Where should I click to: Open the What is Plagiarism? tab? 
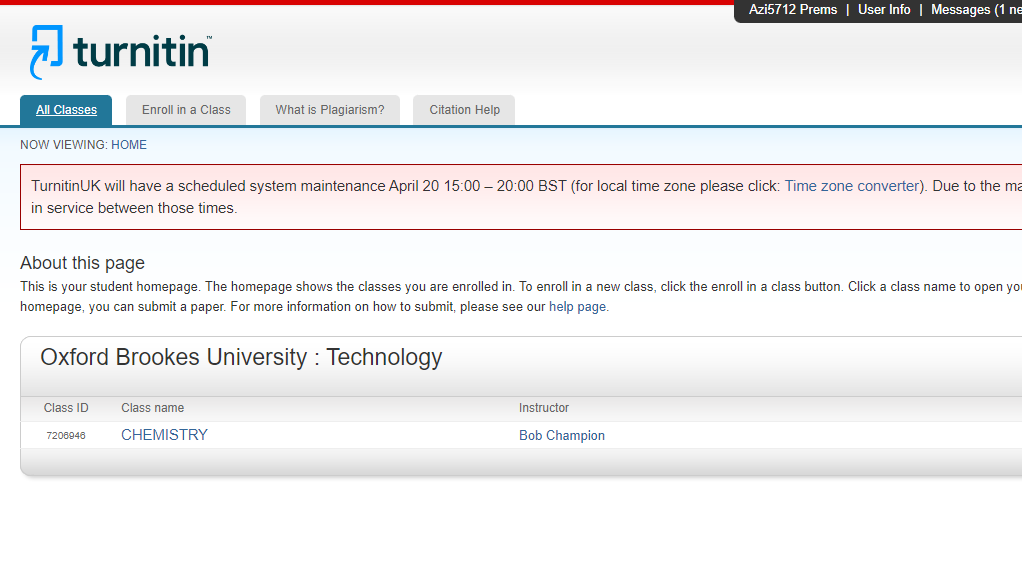[x=330, y=110]
